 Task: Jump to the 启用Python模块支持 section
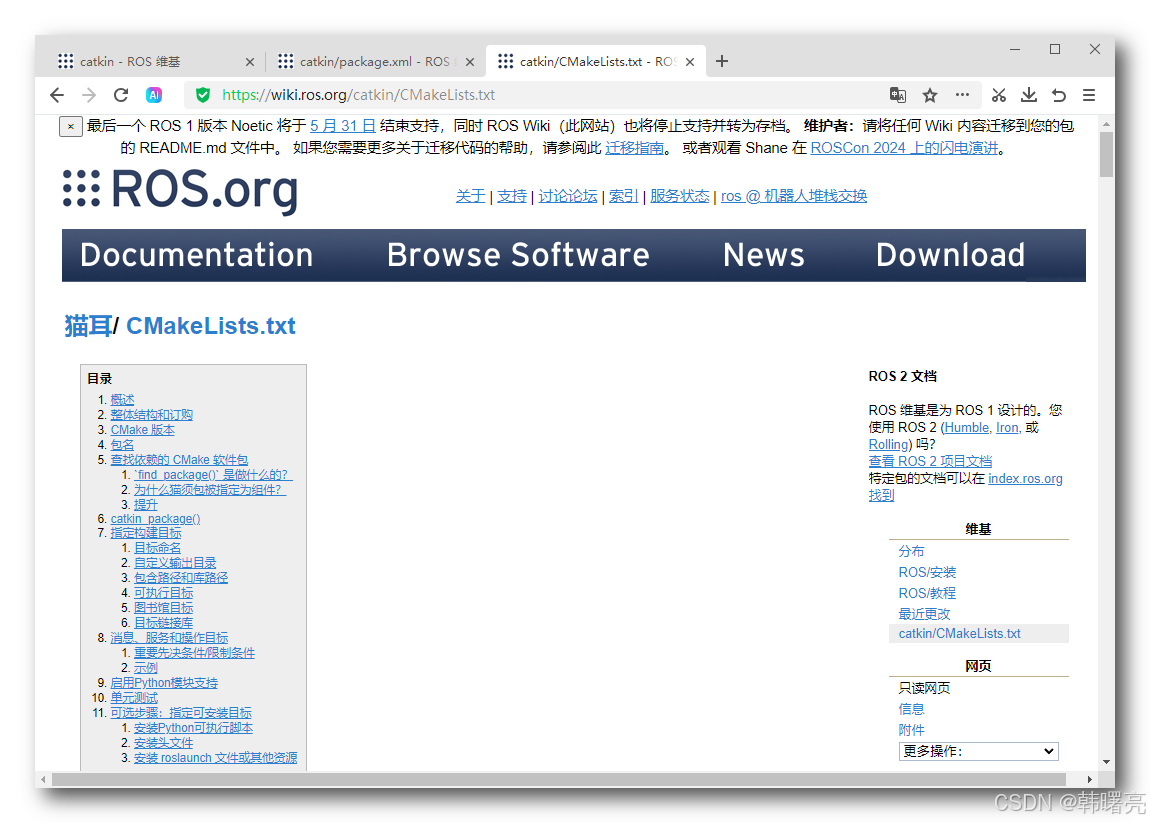pyautogui.click(x=164, y=683)
